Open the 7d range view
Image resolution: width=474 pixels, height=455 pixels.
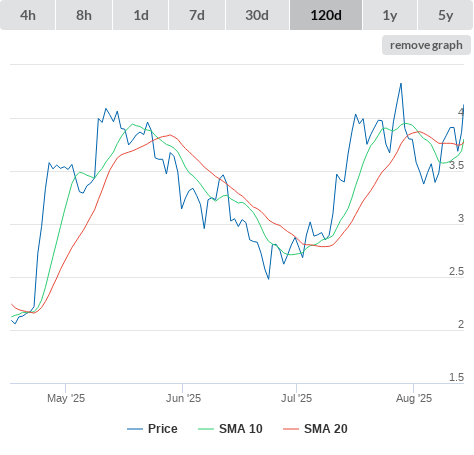click(x=197, y=15)
